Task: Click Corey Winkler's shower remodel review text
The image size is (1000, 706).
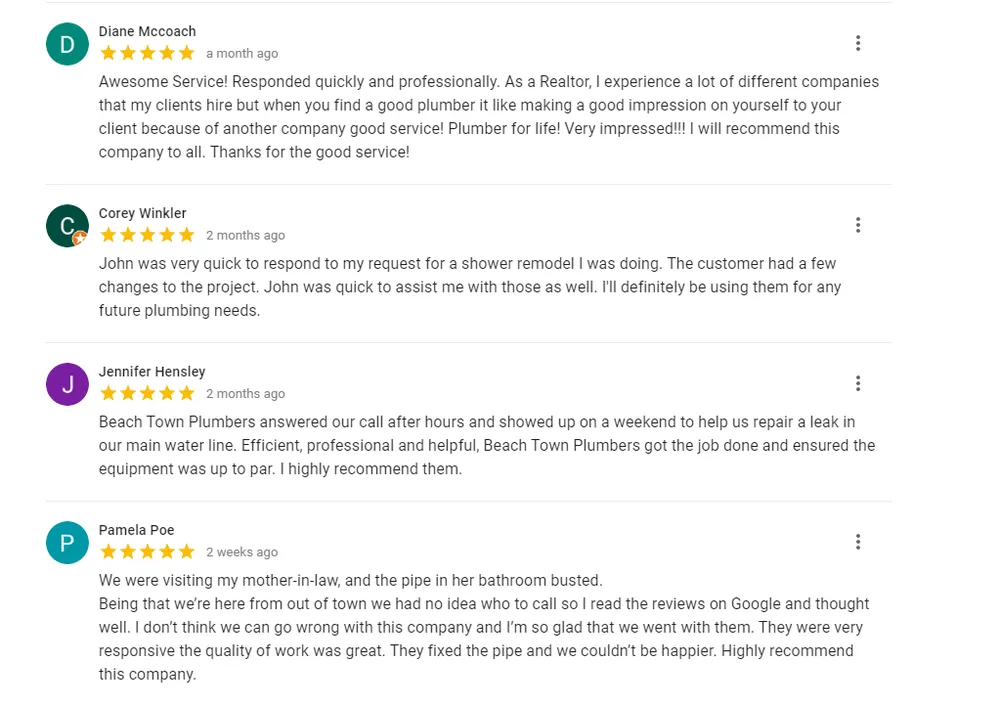Action: pyautogui.click(x=468, y=287)
